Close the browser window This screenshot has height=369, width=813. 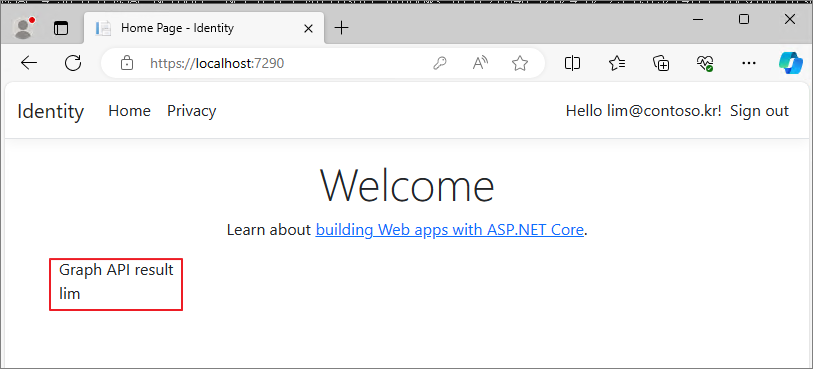[x=790, y=19]
